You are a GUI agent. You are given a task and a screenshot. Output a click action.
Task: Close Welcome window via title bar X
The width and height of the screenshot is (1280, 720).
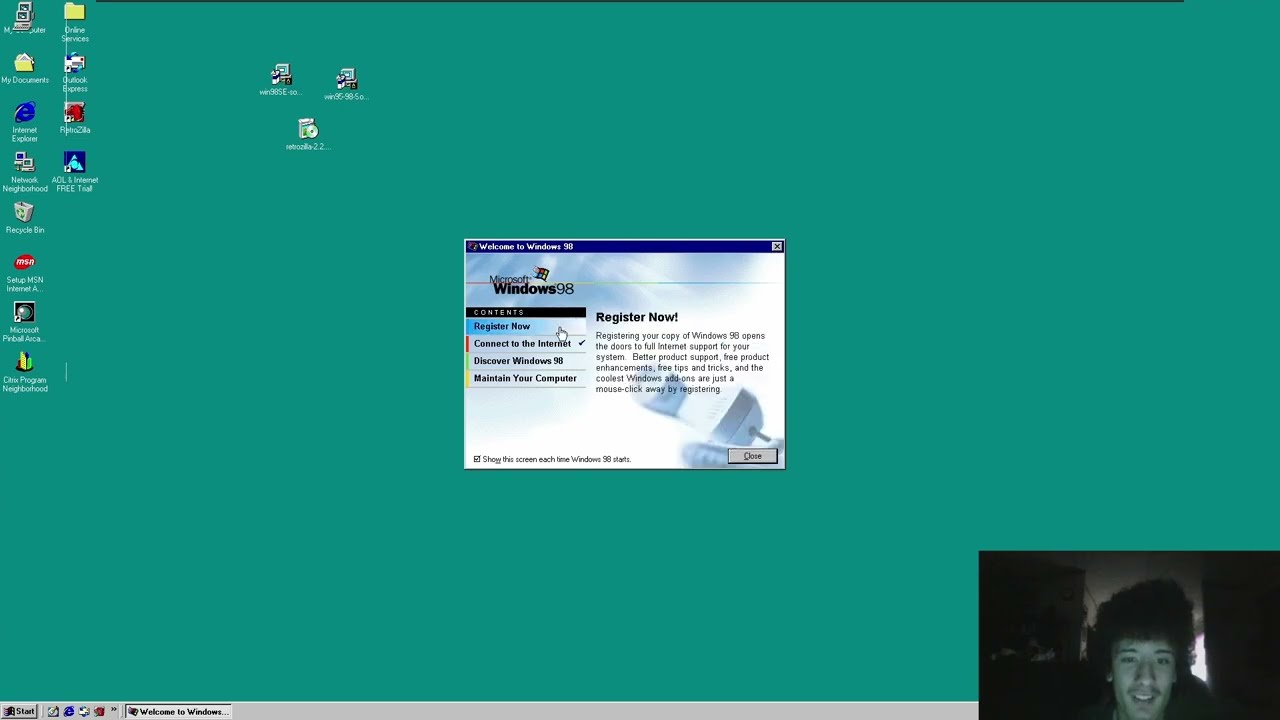[x=776, y=246]
